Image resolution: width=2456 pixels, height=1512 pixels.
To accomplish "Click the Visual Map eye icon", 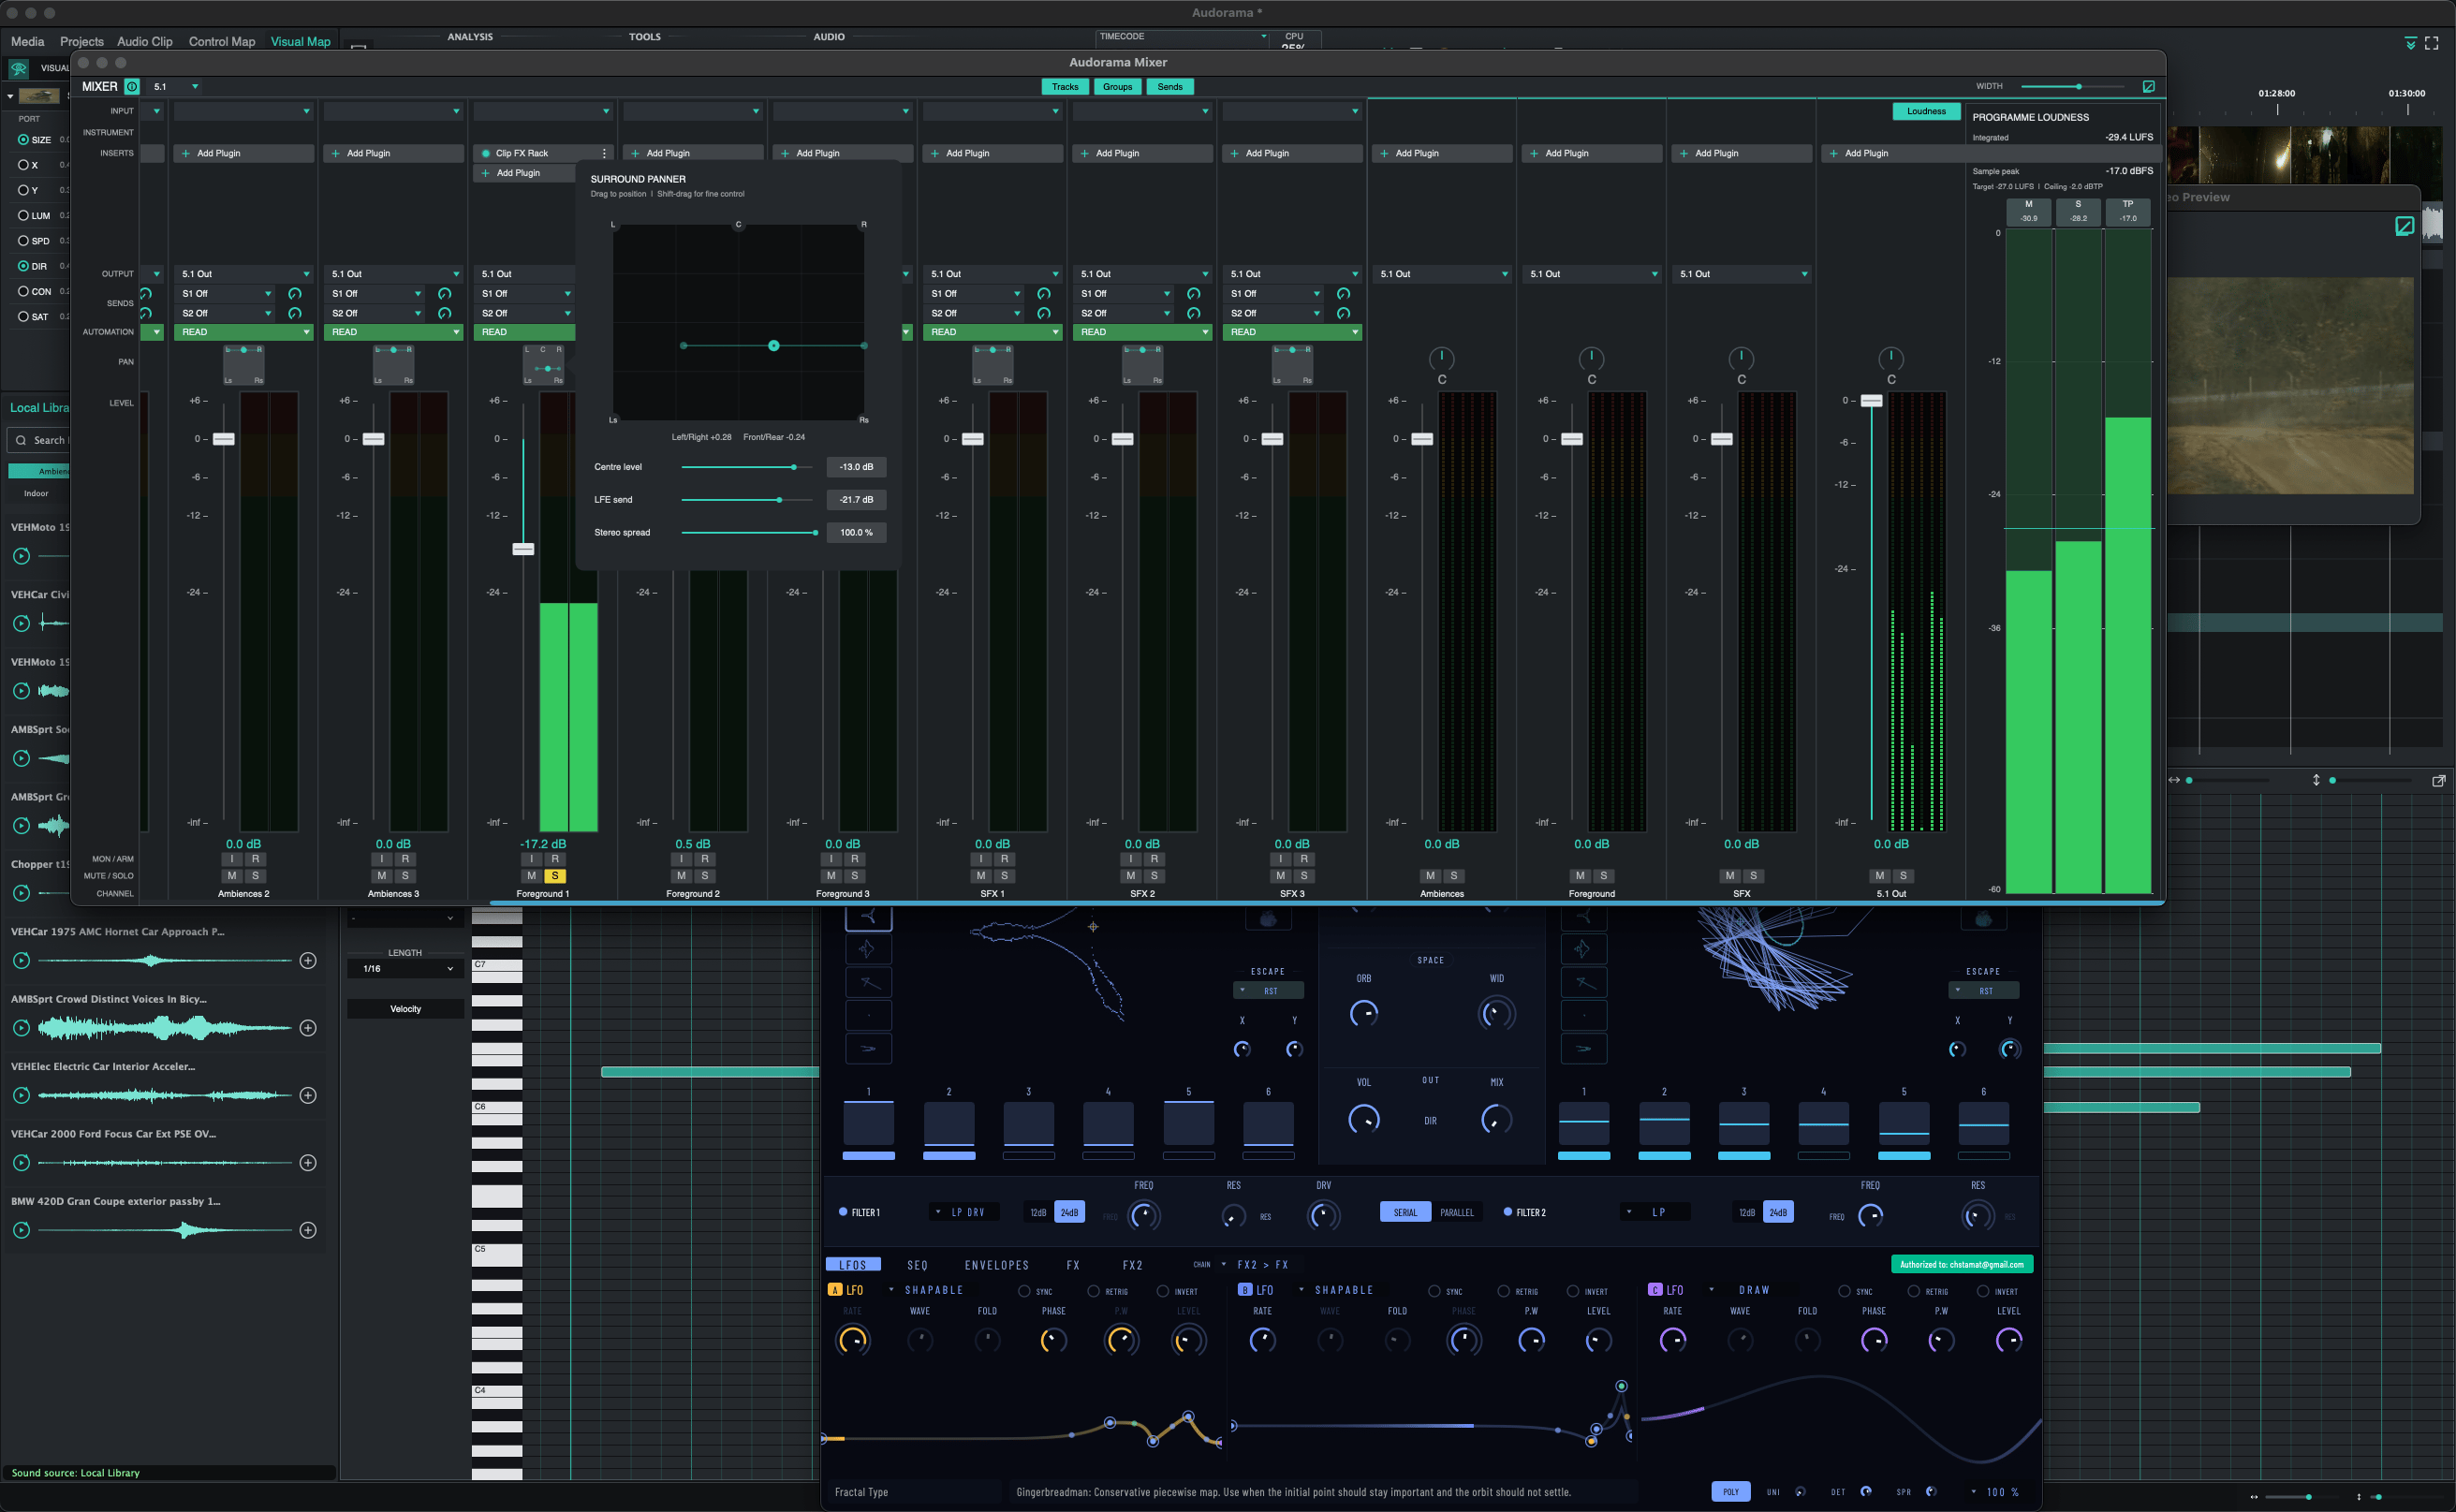I will click(19, 68).
